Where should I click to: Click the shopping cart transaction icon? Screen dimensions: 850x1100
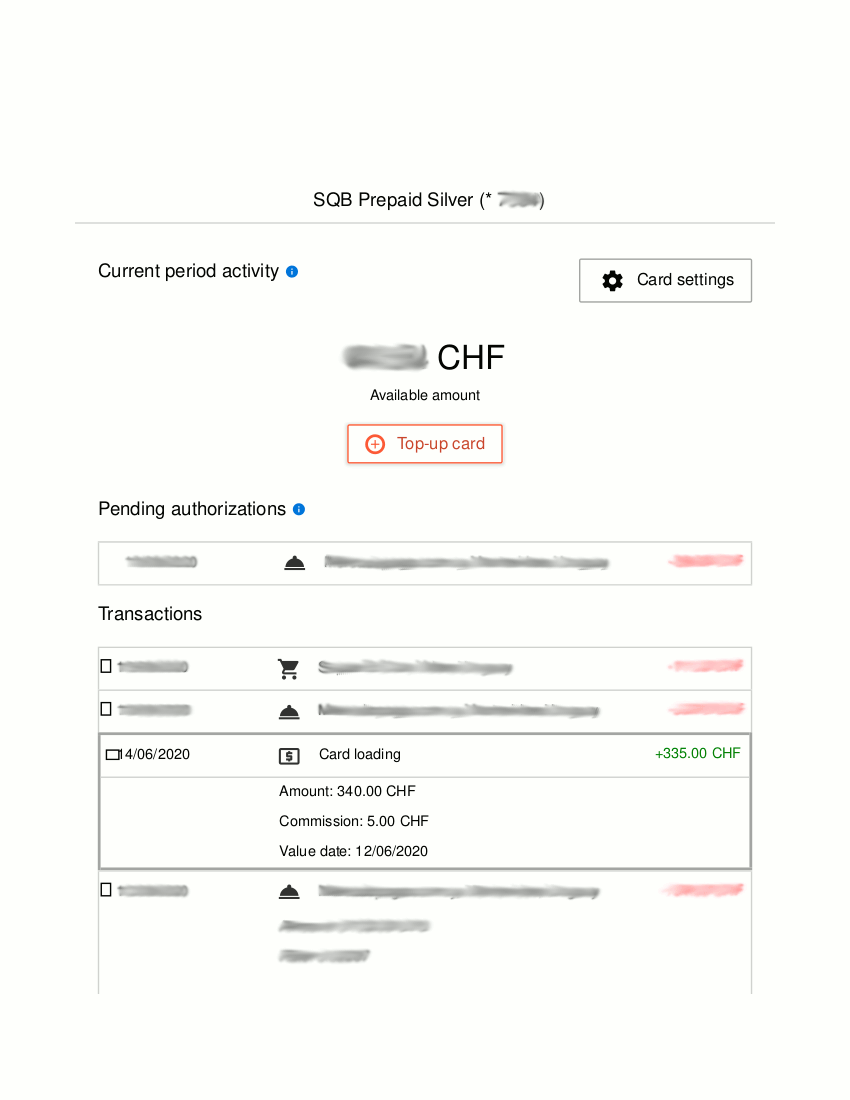click(289, 669)
